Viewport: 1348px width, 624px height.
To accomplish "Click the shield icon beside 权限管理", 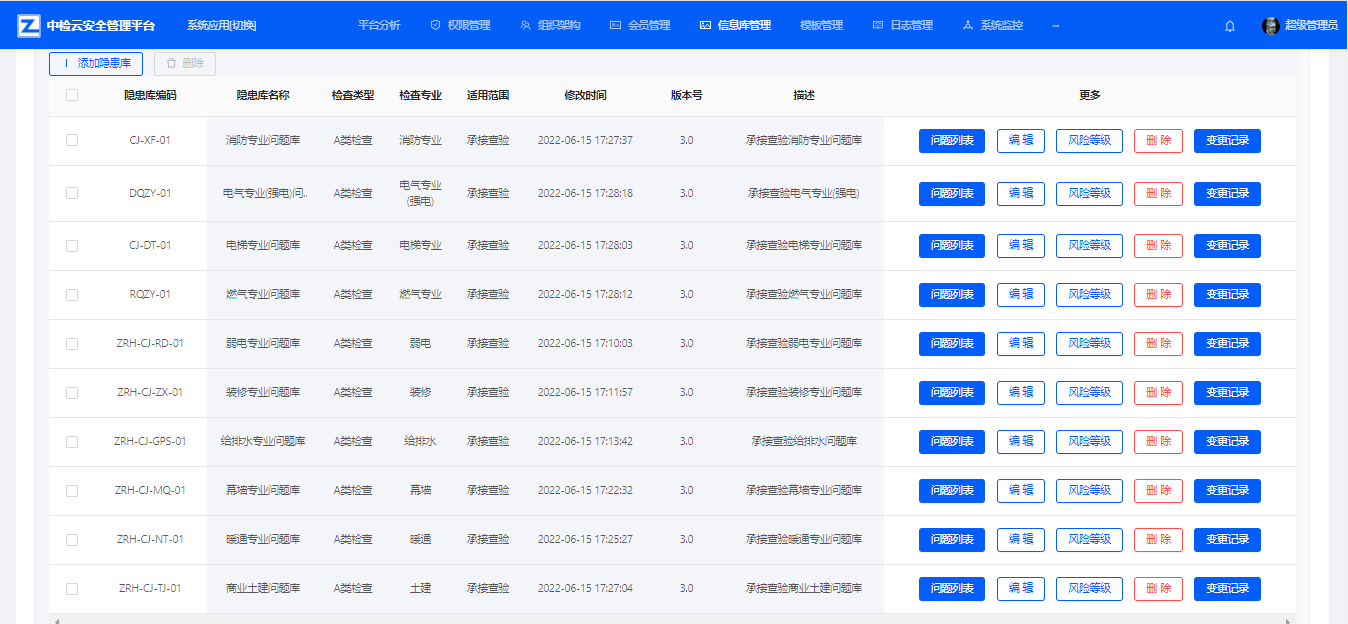I will 435,26.
